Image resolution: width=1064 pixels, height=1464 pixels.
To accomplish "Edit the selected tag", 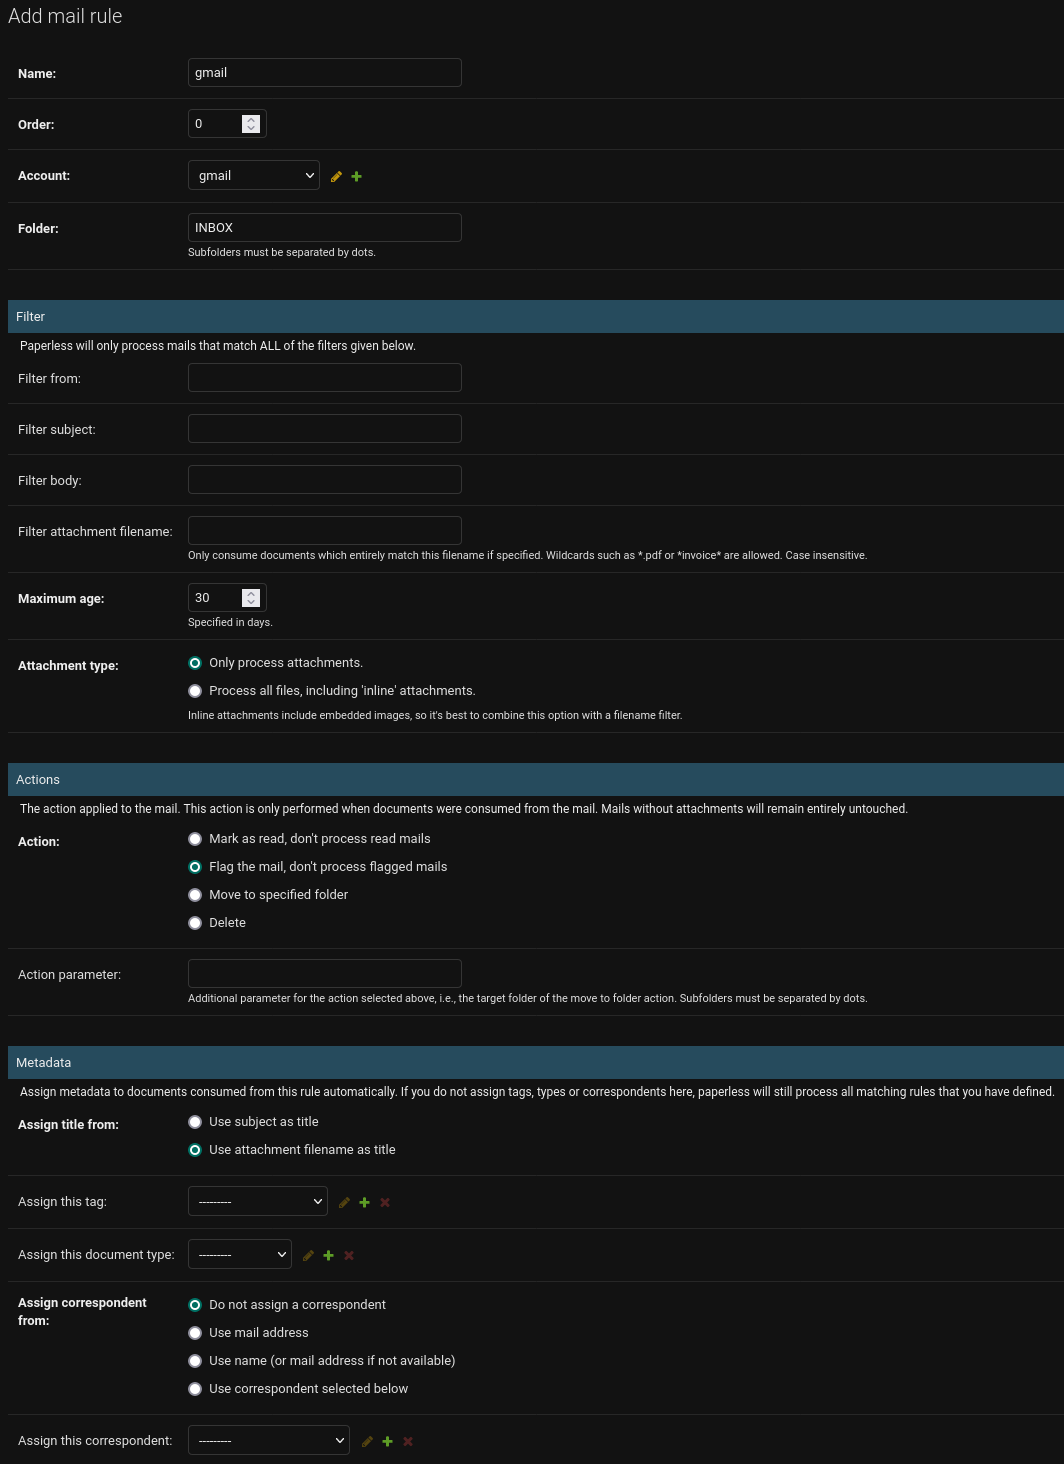I will 344,1202.
